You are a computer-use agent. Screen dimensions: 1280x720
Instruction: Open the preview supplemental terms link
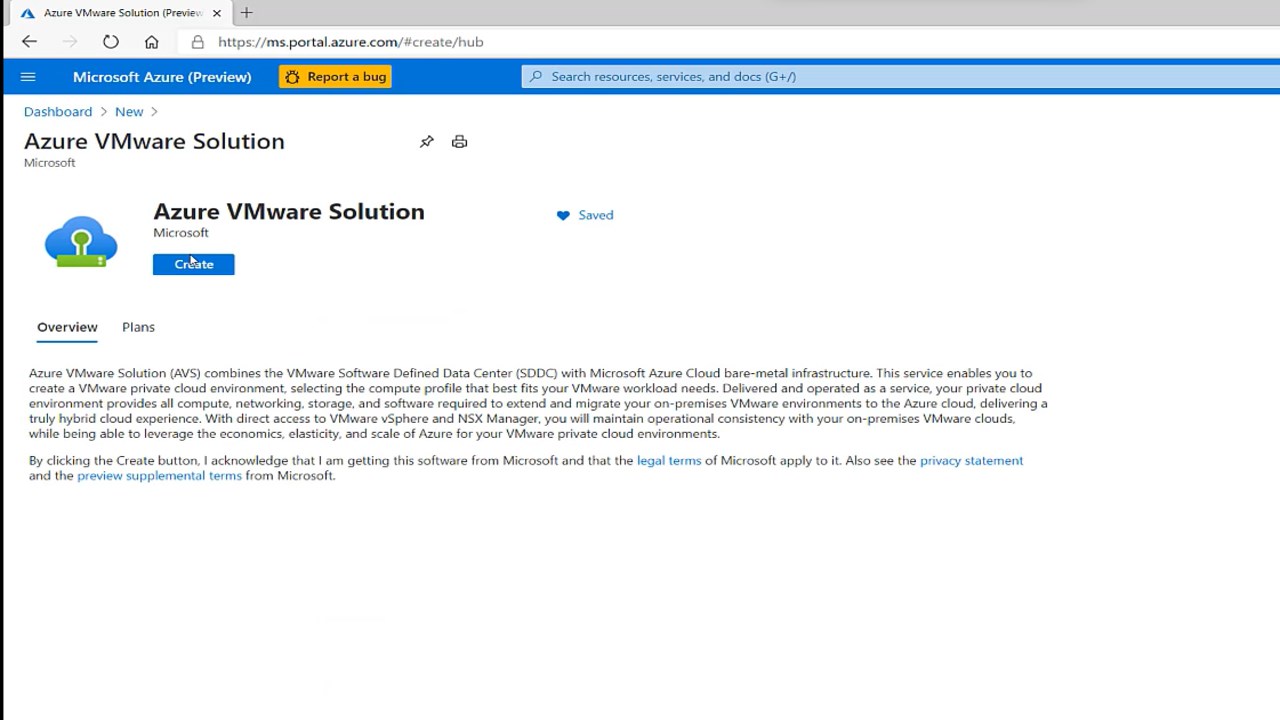pos(159,475)
